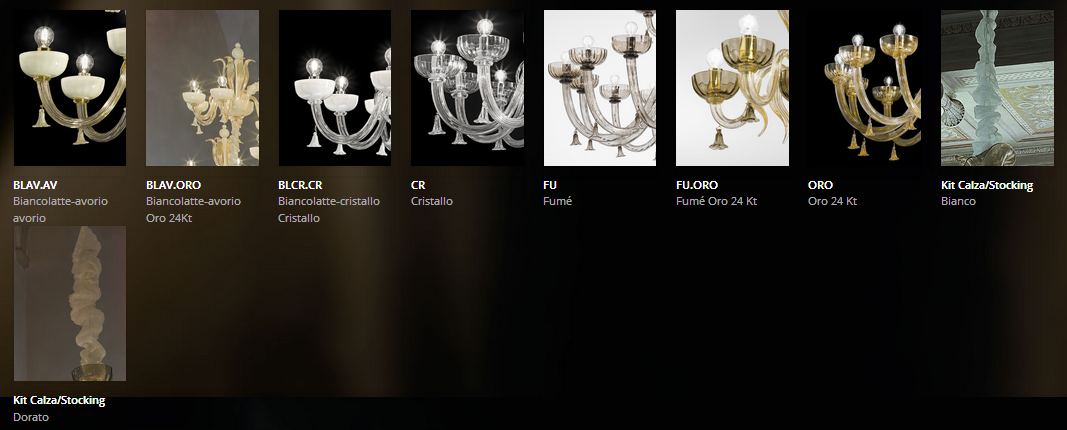
Task: Click Kit Calza/Stocking title above Dorato
Action: pyautogui.click(x=59, y=400)
